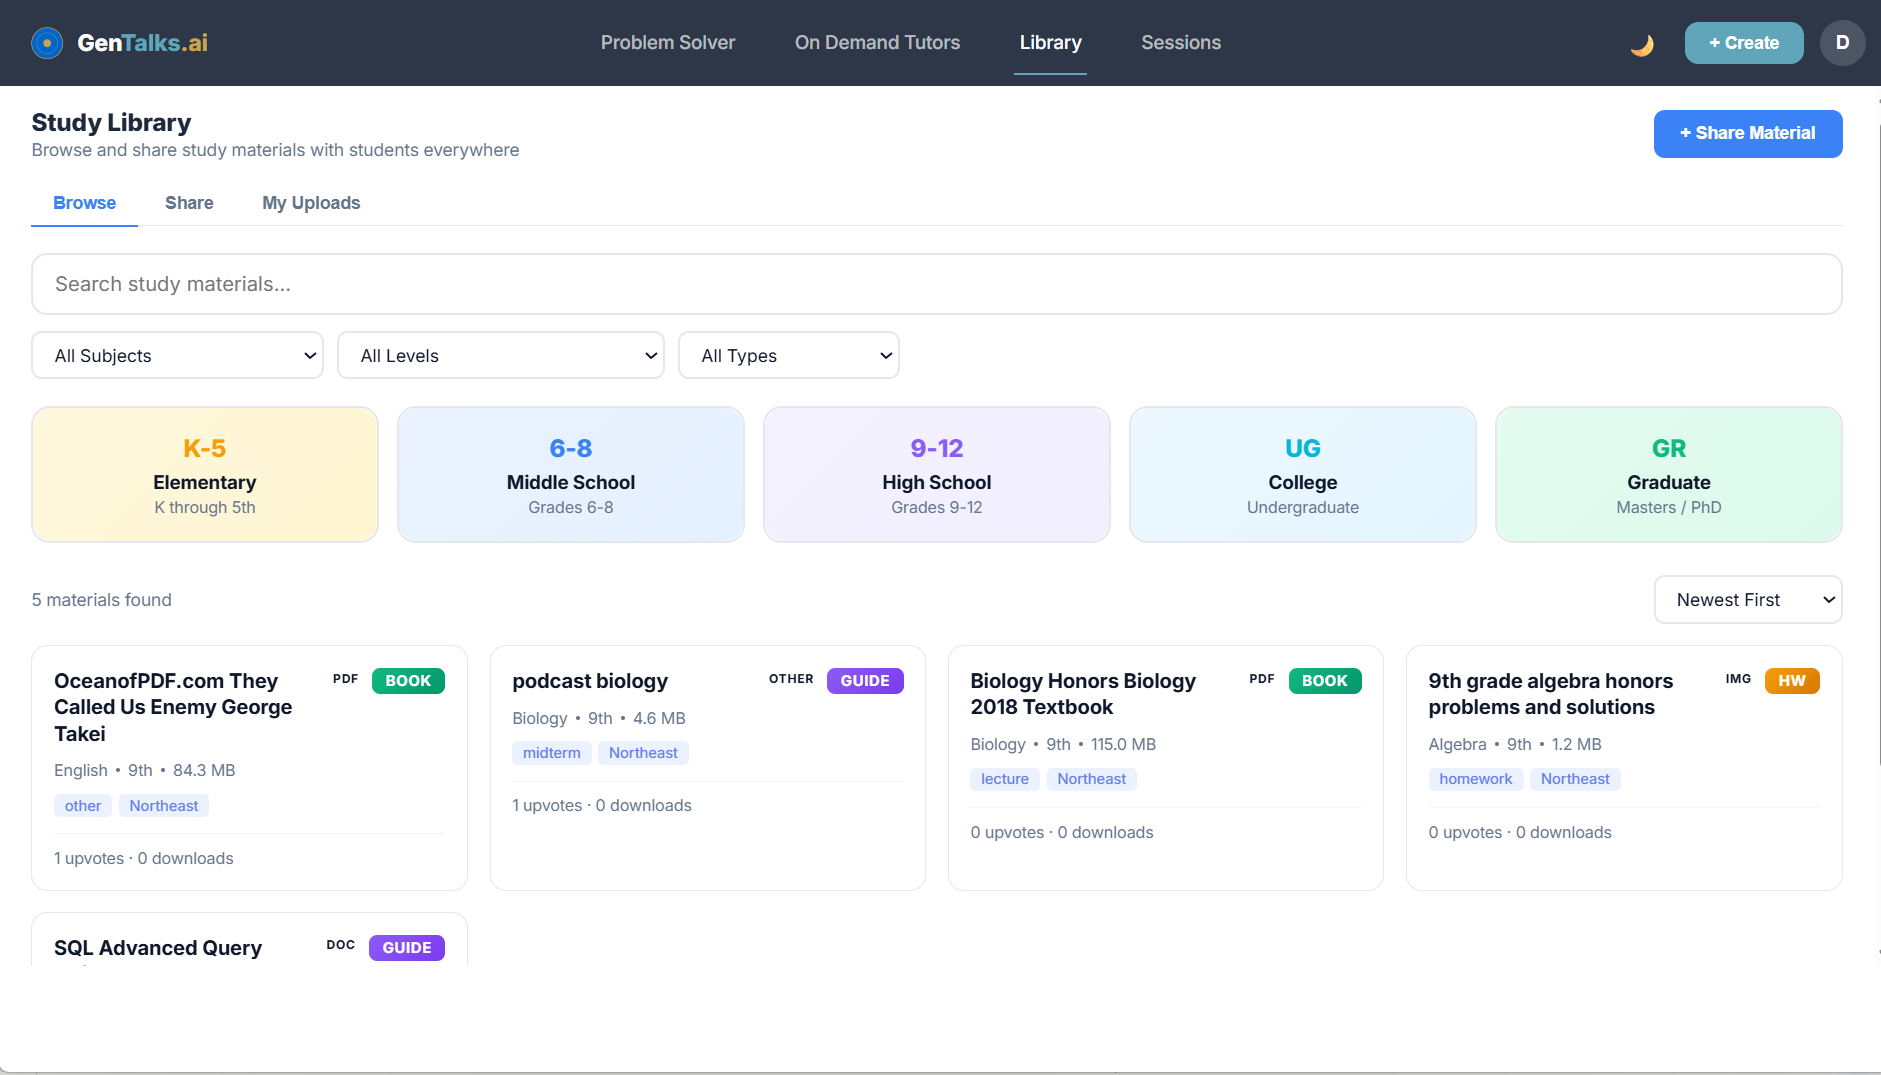Image resolution: width=1881 pixels, height=1075 pixels.
Task: Switch to the Browse tab
Action: coord(84,203)
